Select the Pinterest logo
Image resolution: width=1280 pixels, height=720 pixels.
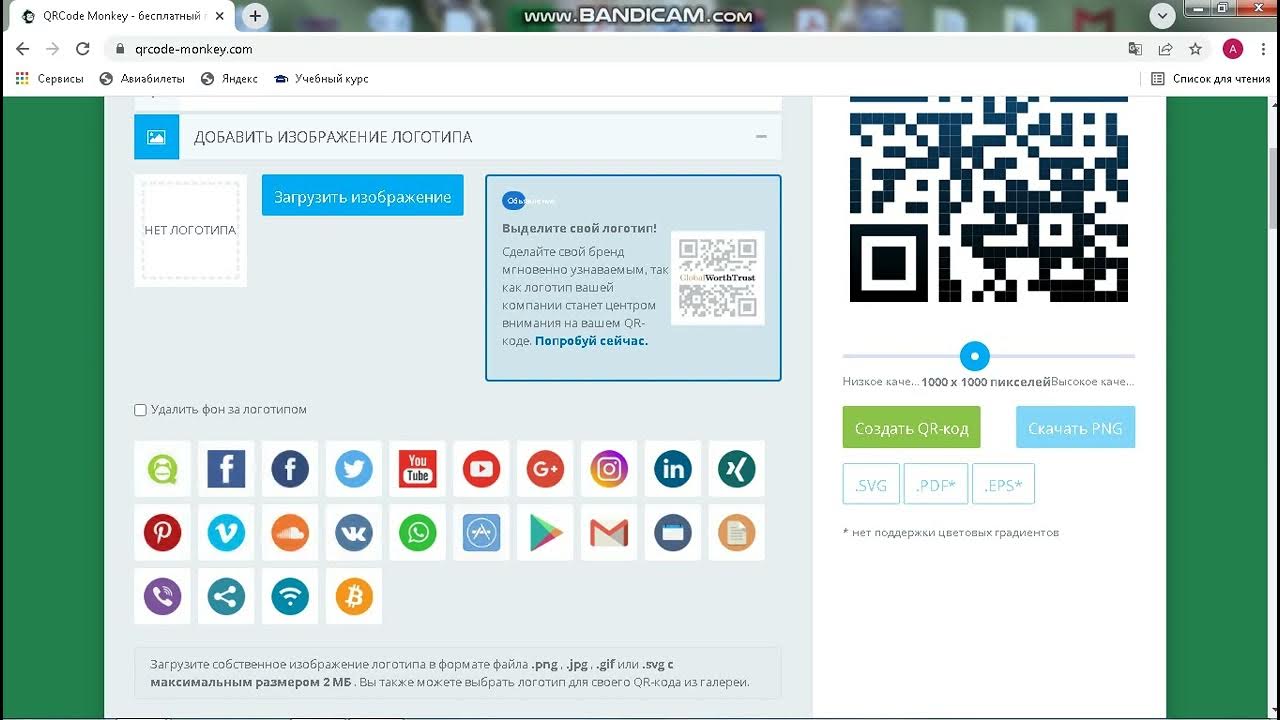[162, 533]
